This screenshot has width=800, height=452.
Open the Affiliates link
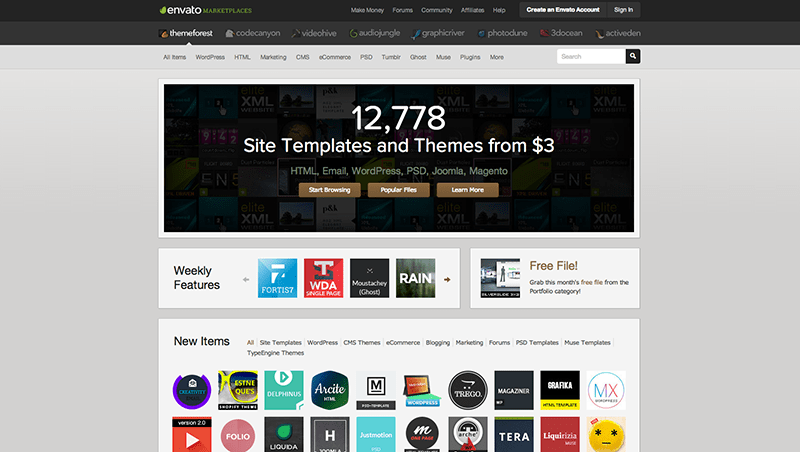pyautogui.click(x=472, y=10)
